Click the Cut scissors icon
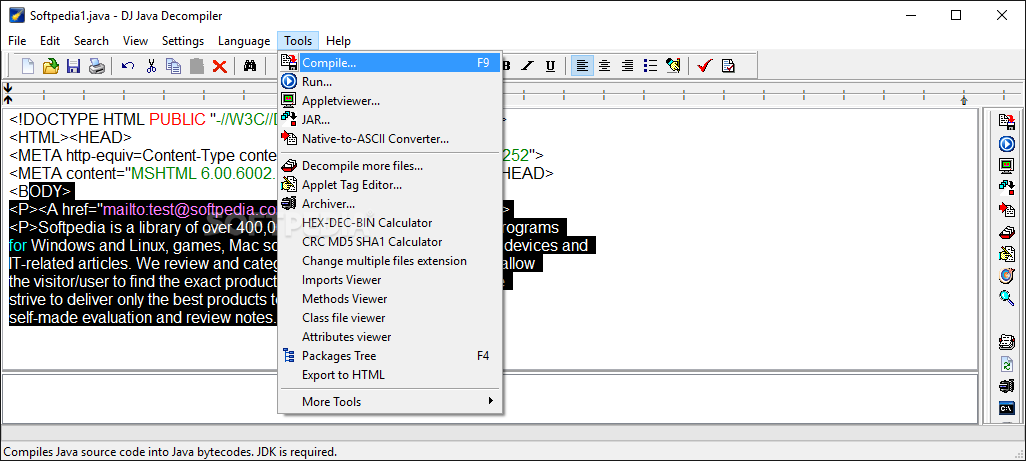This screenshot has height=461, width=1026. pyautogui.click(x=151, y=66)
